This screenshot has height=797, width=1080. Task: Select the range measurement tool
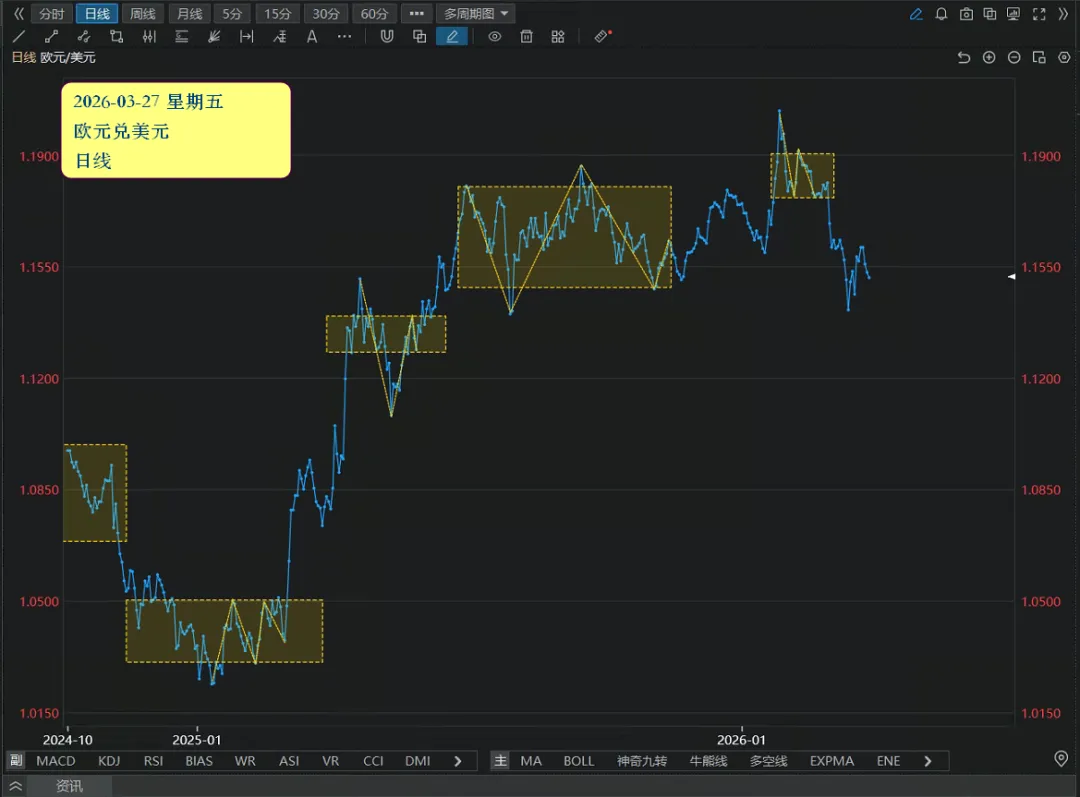click(247, 37)
